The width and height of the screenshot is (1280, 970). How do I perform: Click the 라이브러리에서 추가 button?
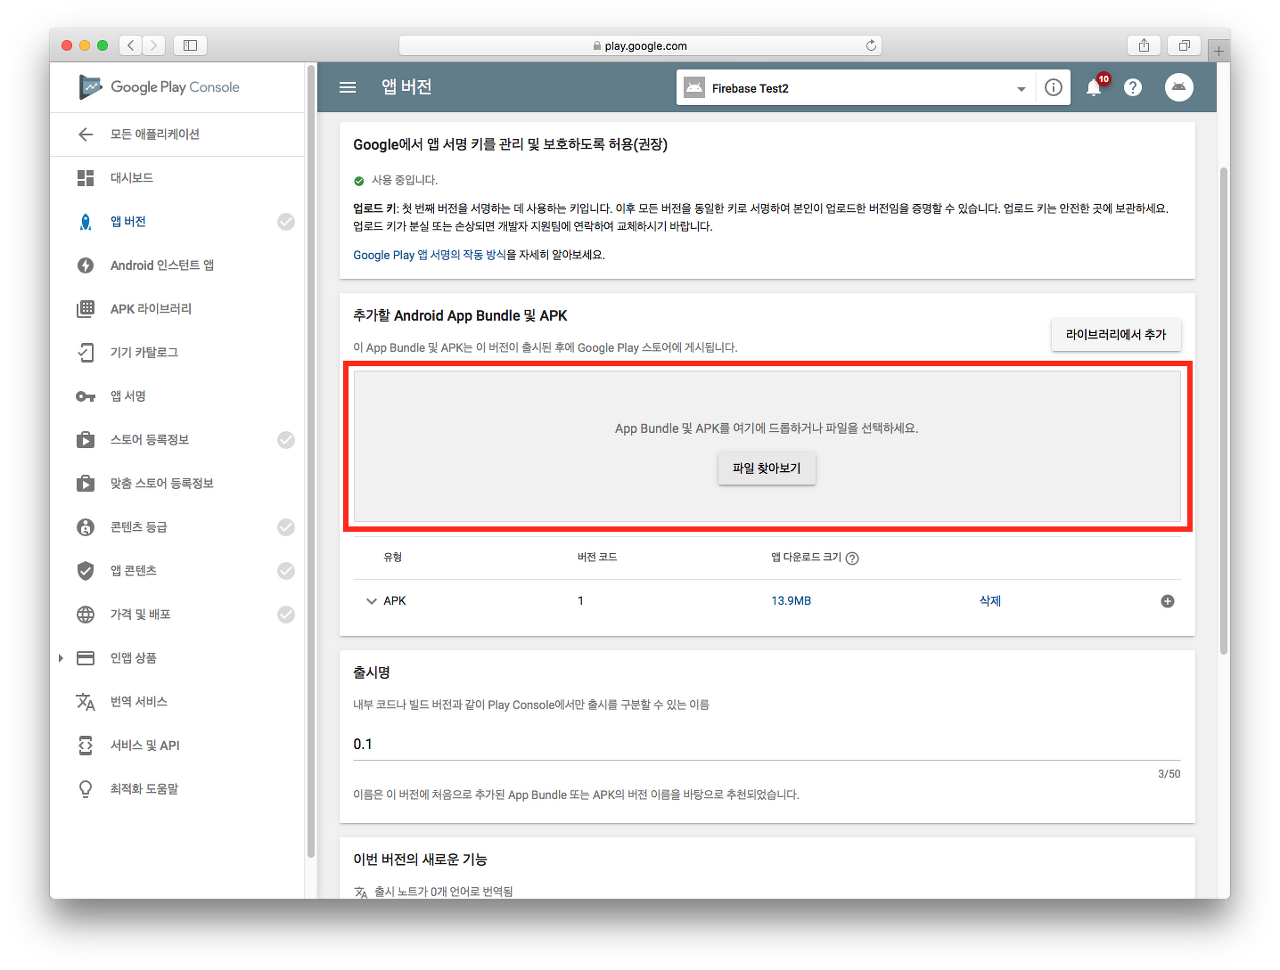pyautogui.click(x=1116, y=334)
